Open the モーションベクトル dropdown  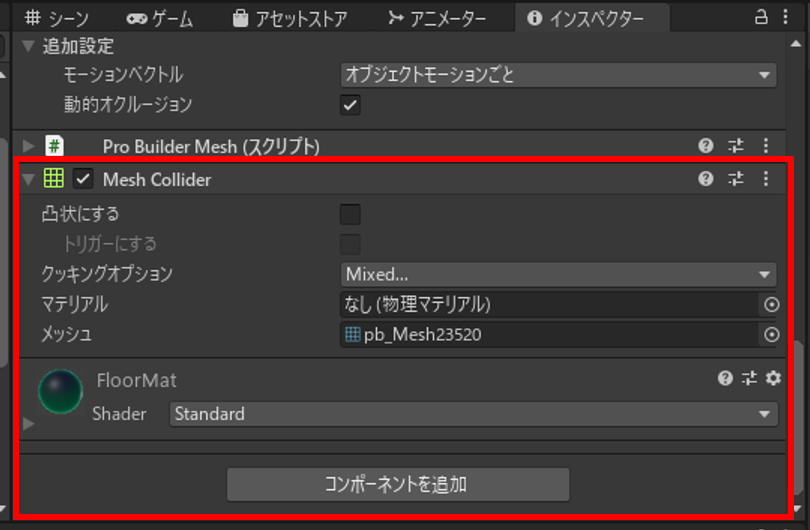point(558,75)
